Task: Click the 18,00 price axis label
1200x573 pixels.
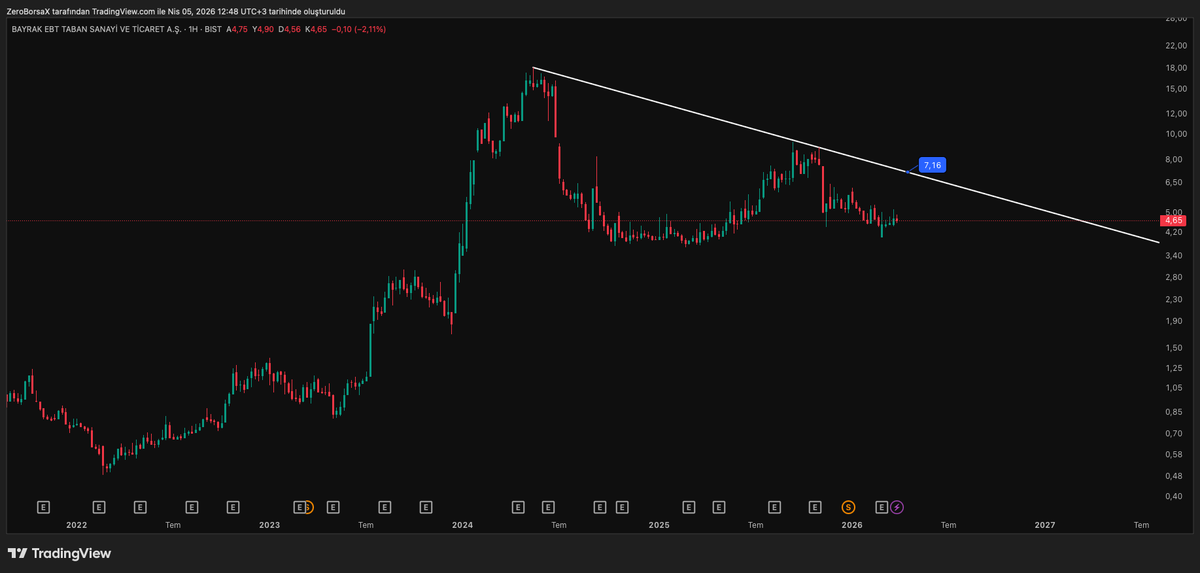Action: 1174,68
